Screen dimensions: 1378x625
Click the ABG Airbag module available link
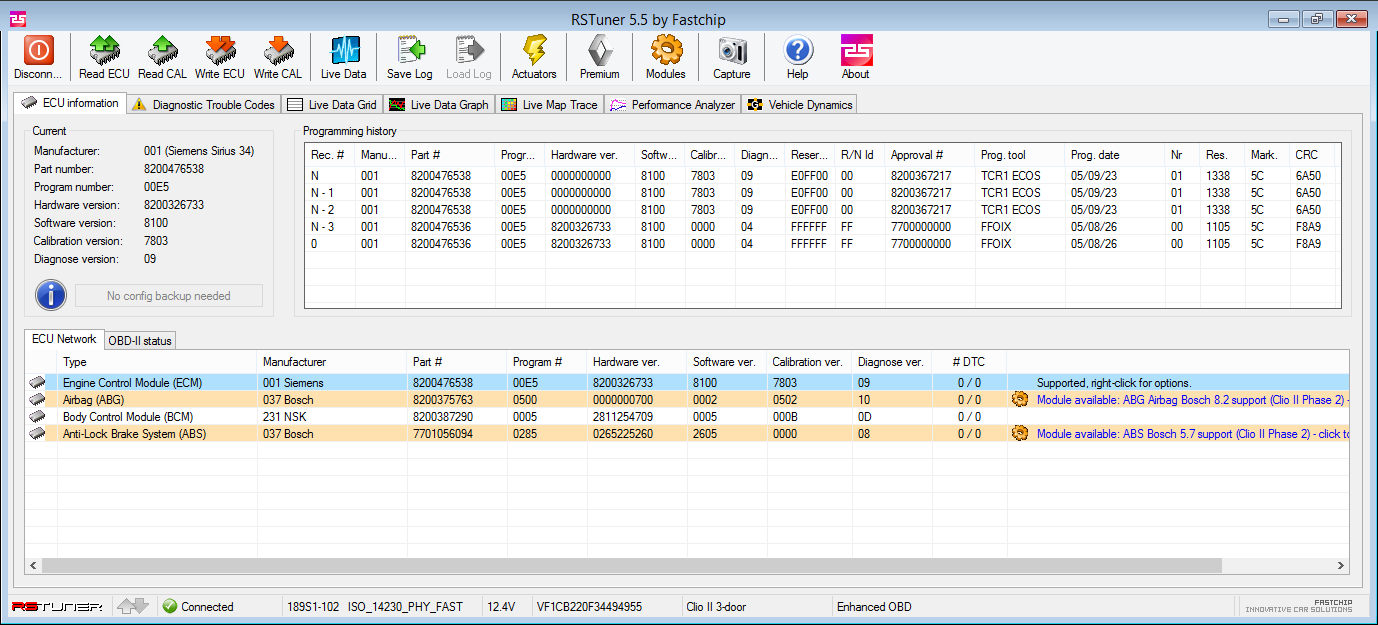click(1192, 400)
